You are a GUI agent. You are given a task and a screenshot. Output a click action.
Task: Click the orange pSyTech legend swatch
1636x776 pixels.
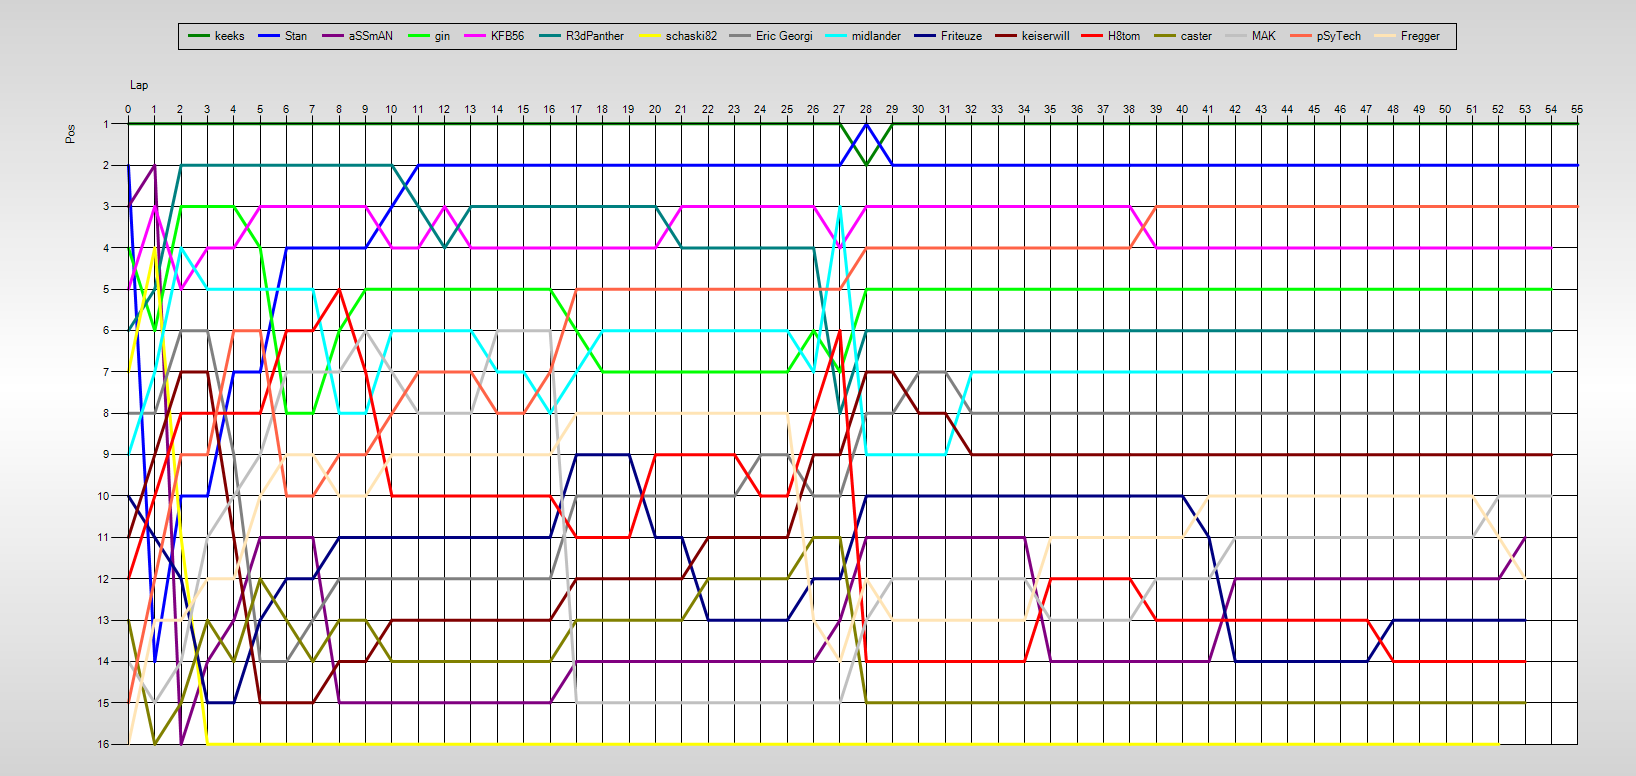tap(1300, 36)
